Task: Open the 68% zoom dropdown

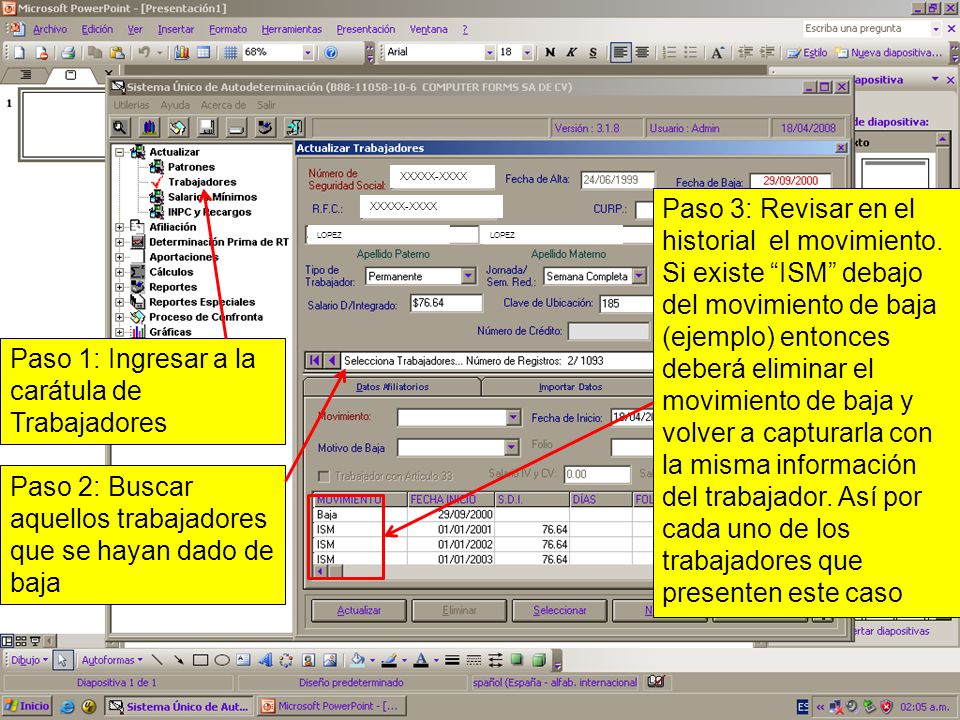Action: [307, 53]
